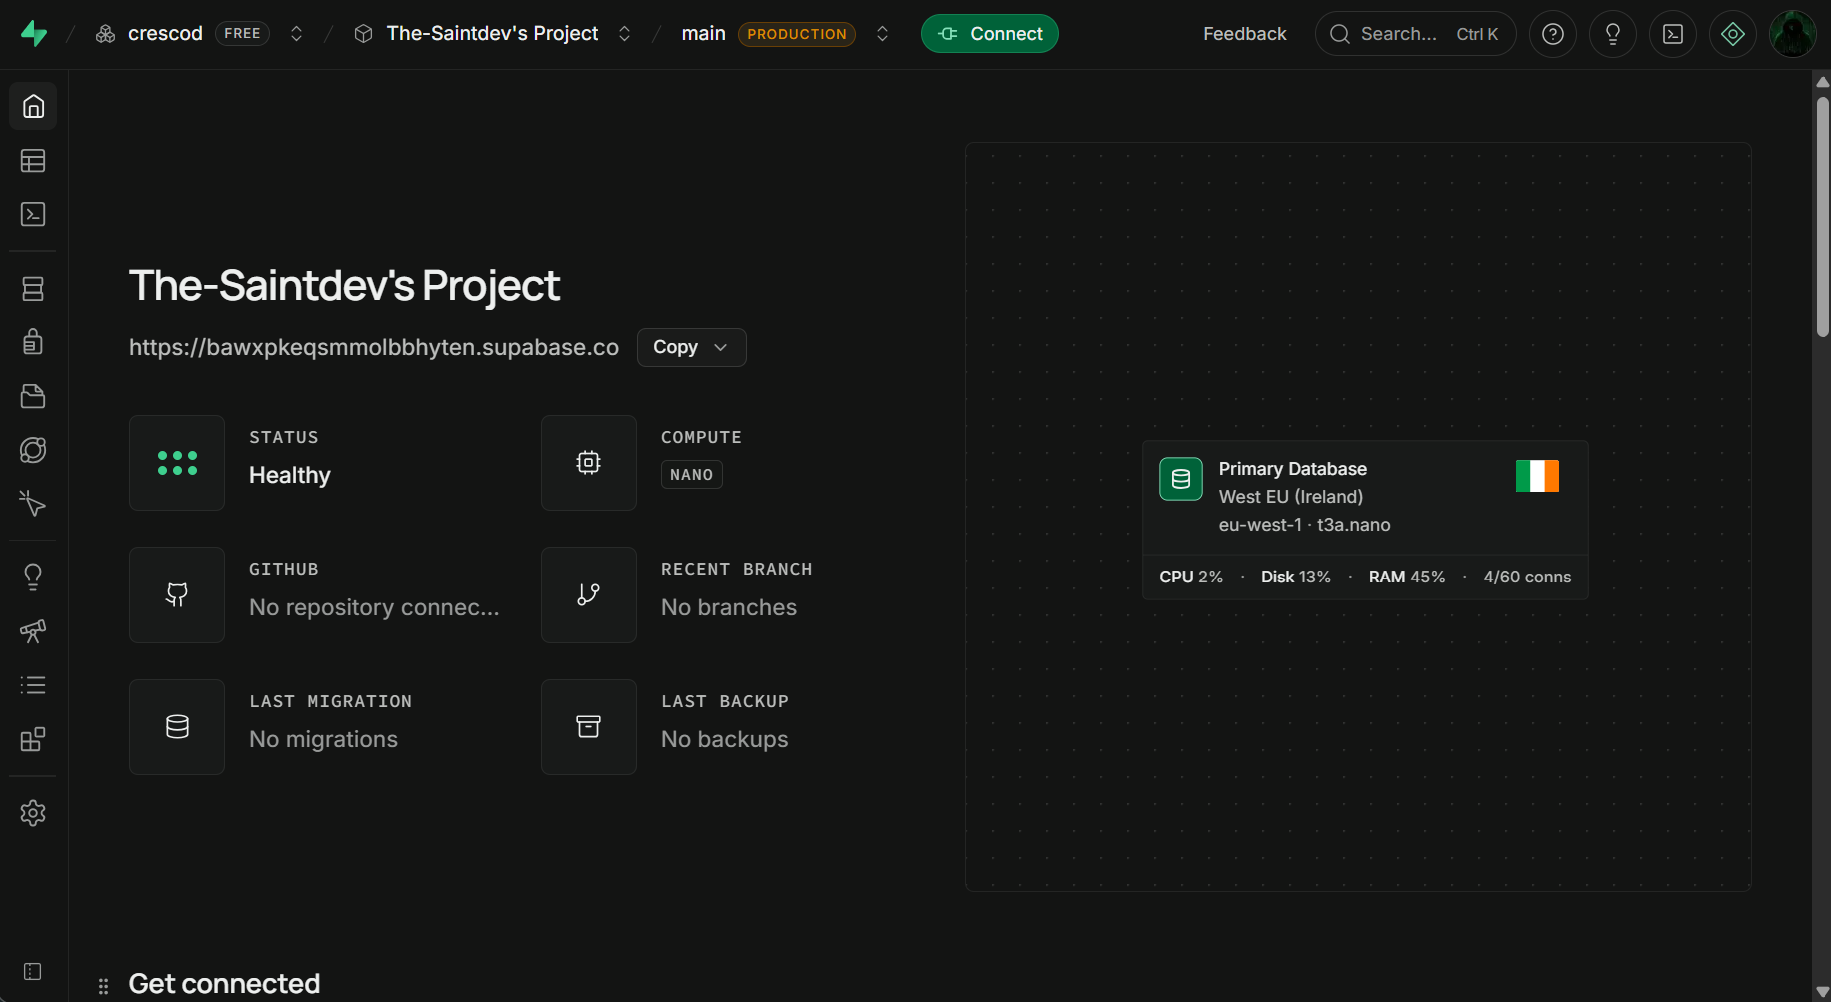Open the Advisor lightbulb icon in top bar
Screen dimensions: 1831x1002
(x=1613, y=34)
